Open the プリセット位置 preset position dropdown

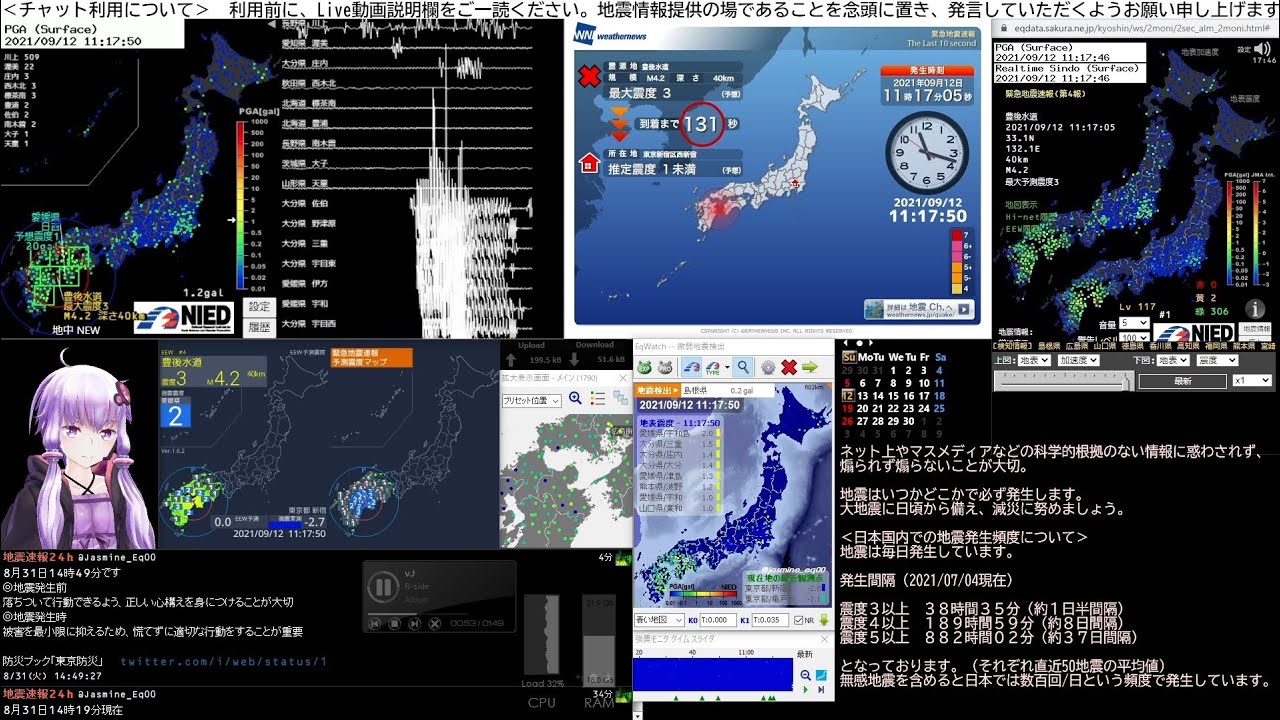click(531, 400)
